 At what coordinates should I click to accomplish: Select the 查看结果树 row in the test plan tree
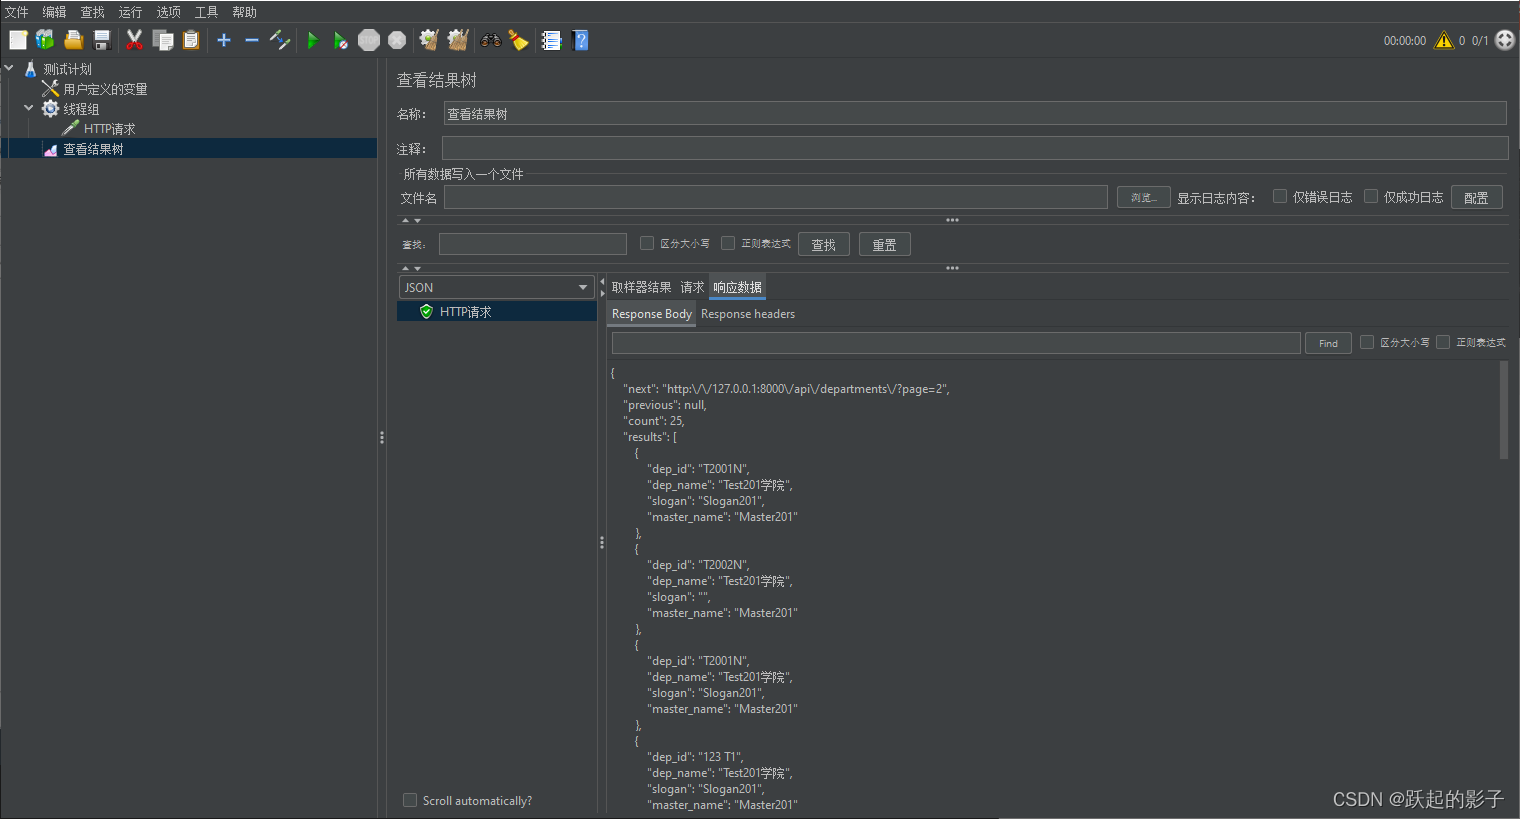(188, 149)
